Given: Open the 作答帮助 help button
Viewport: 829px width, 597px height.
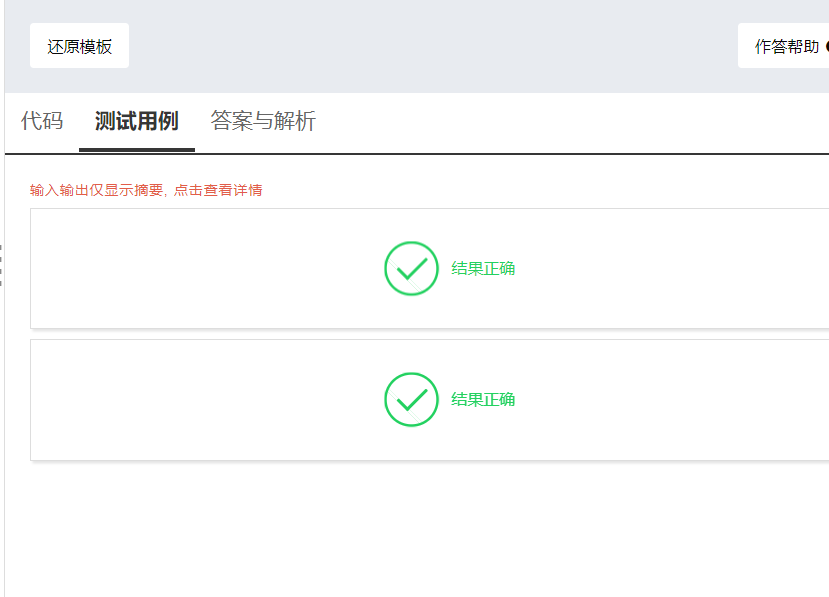Looking at the screenshot, I should point(786,47).
